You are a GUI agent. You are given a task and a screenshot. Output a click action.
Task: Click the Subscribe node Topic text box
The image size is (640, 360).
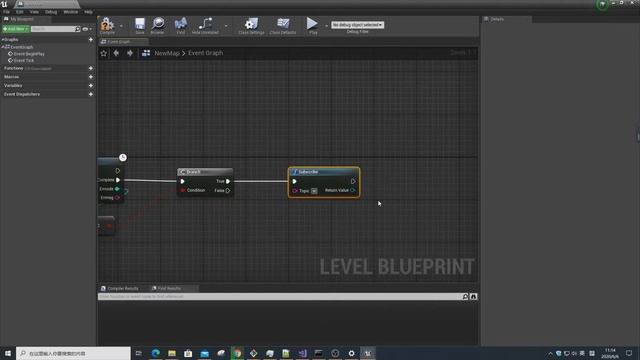point(314,191)
